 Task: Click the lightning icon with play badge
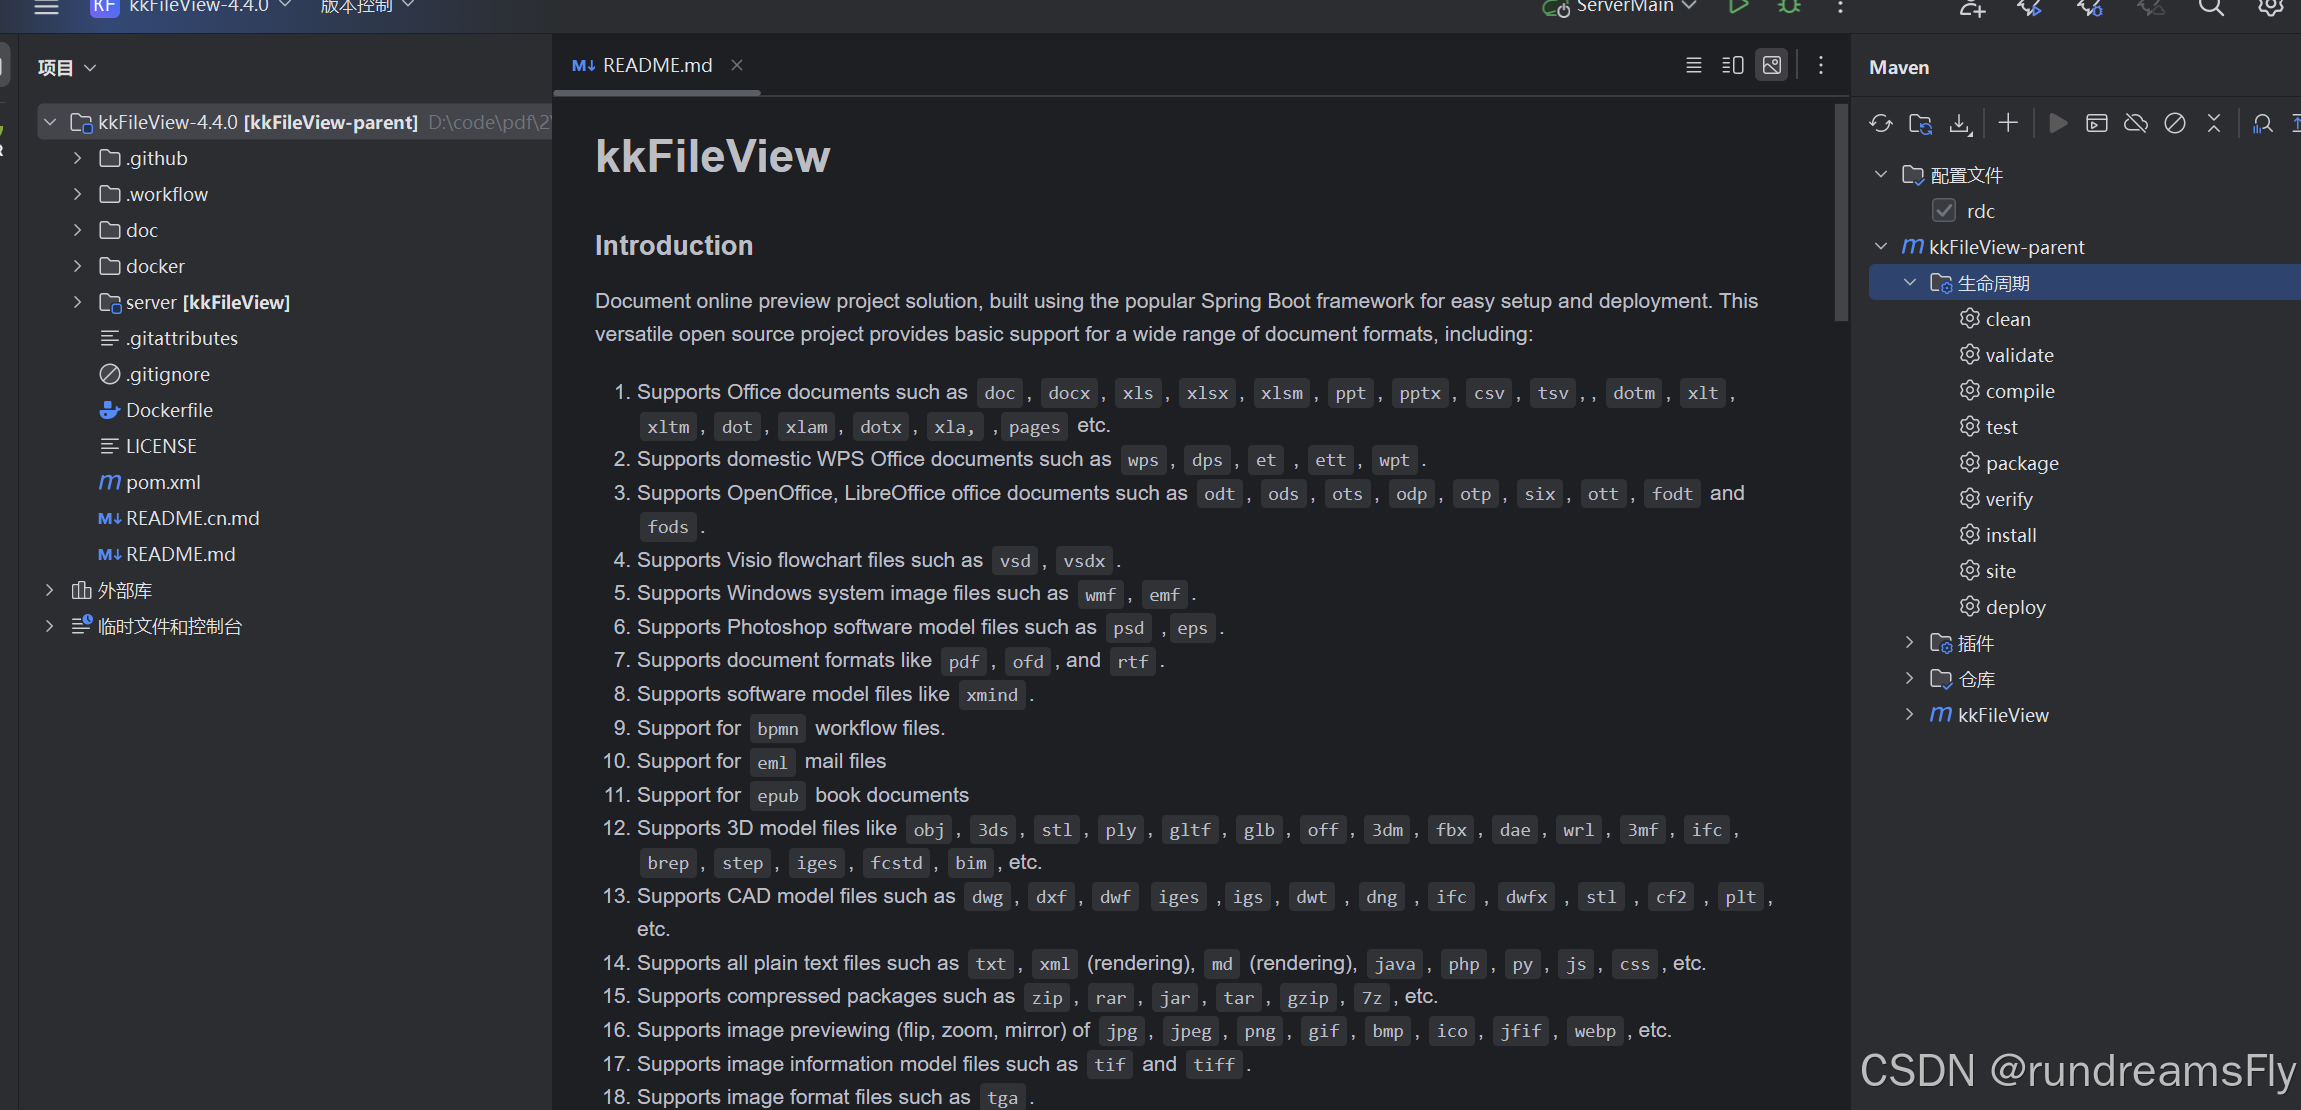click(x=2030, y=8)
